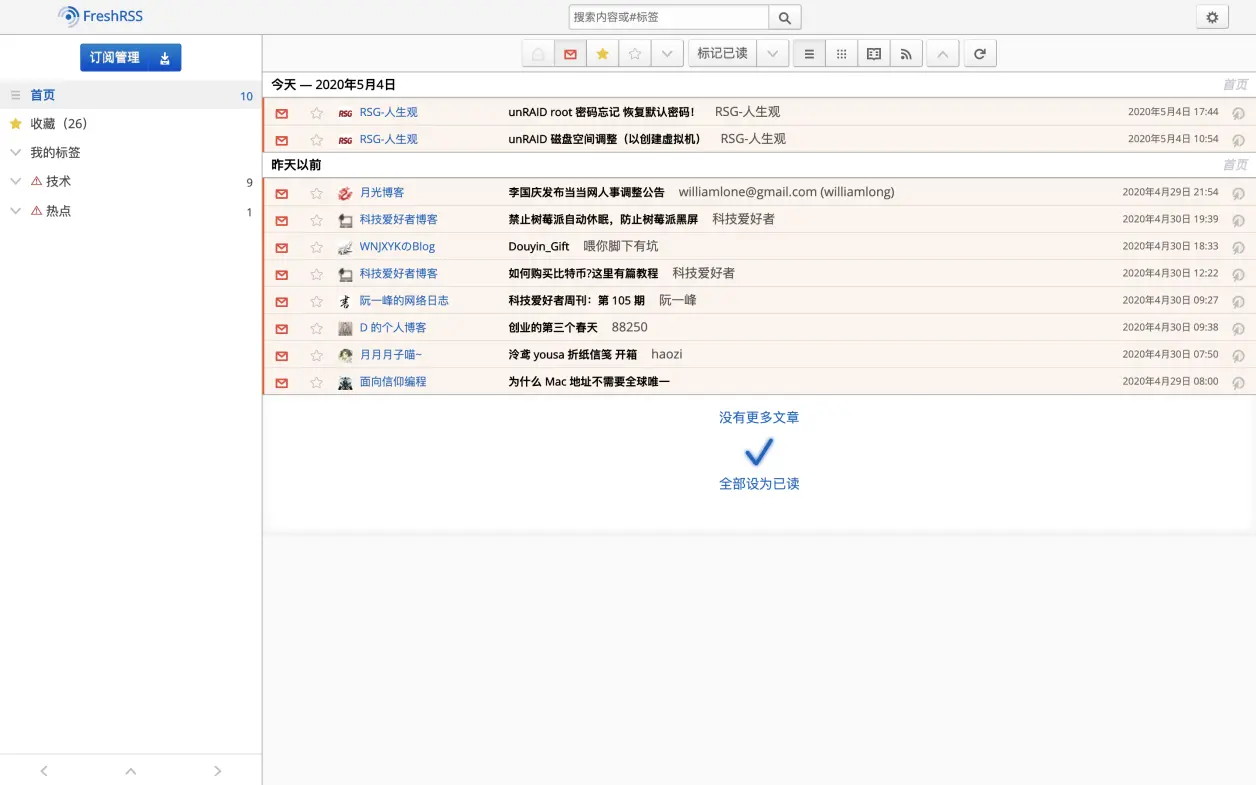
Task: Show only favorite articles via star icon
Action: 602,53
